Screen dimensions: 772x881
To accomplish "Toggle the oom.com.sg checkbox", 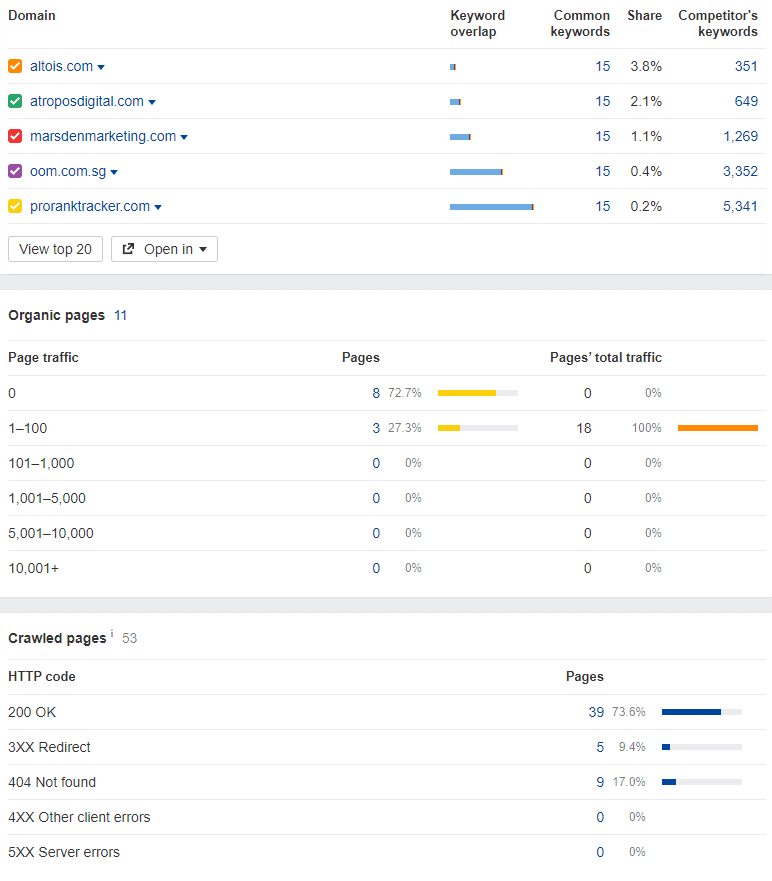I will (15, 171).
